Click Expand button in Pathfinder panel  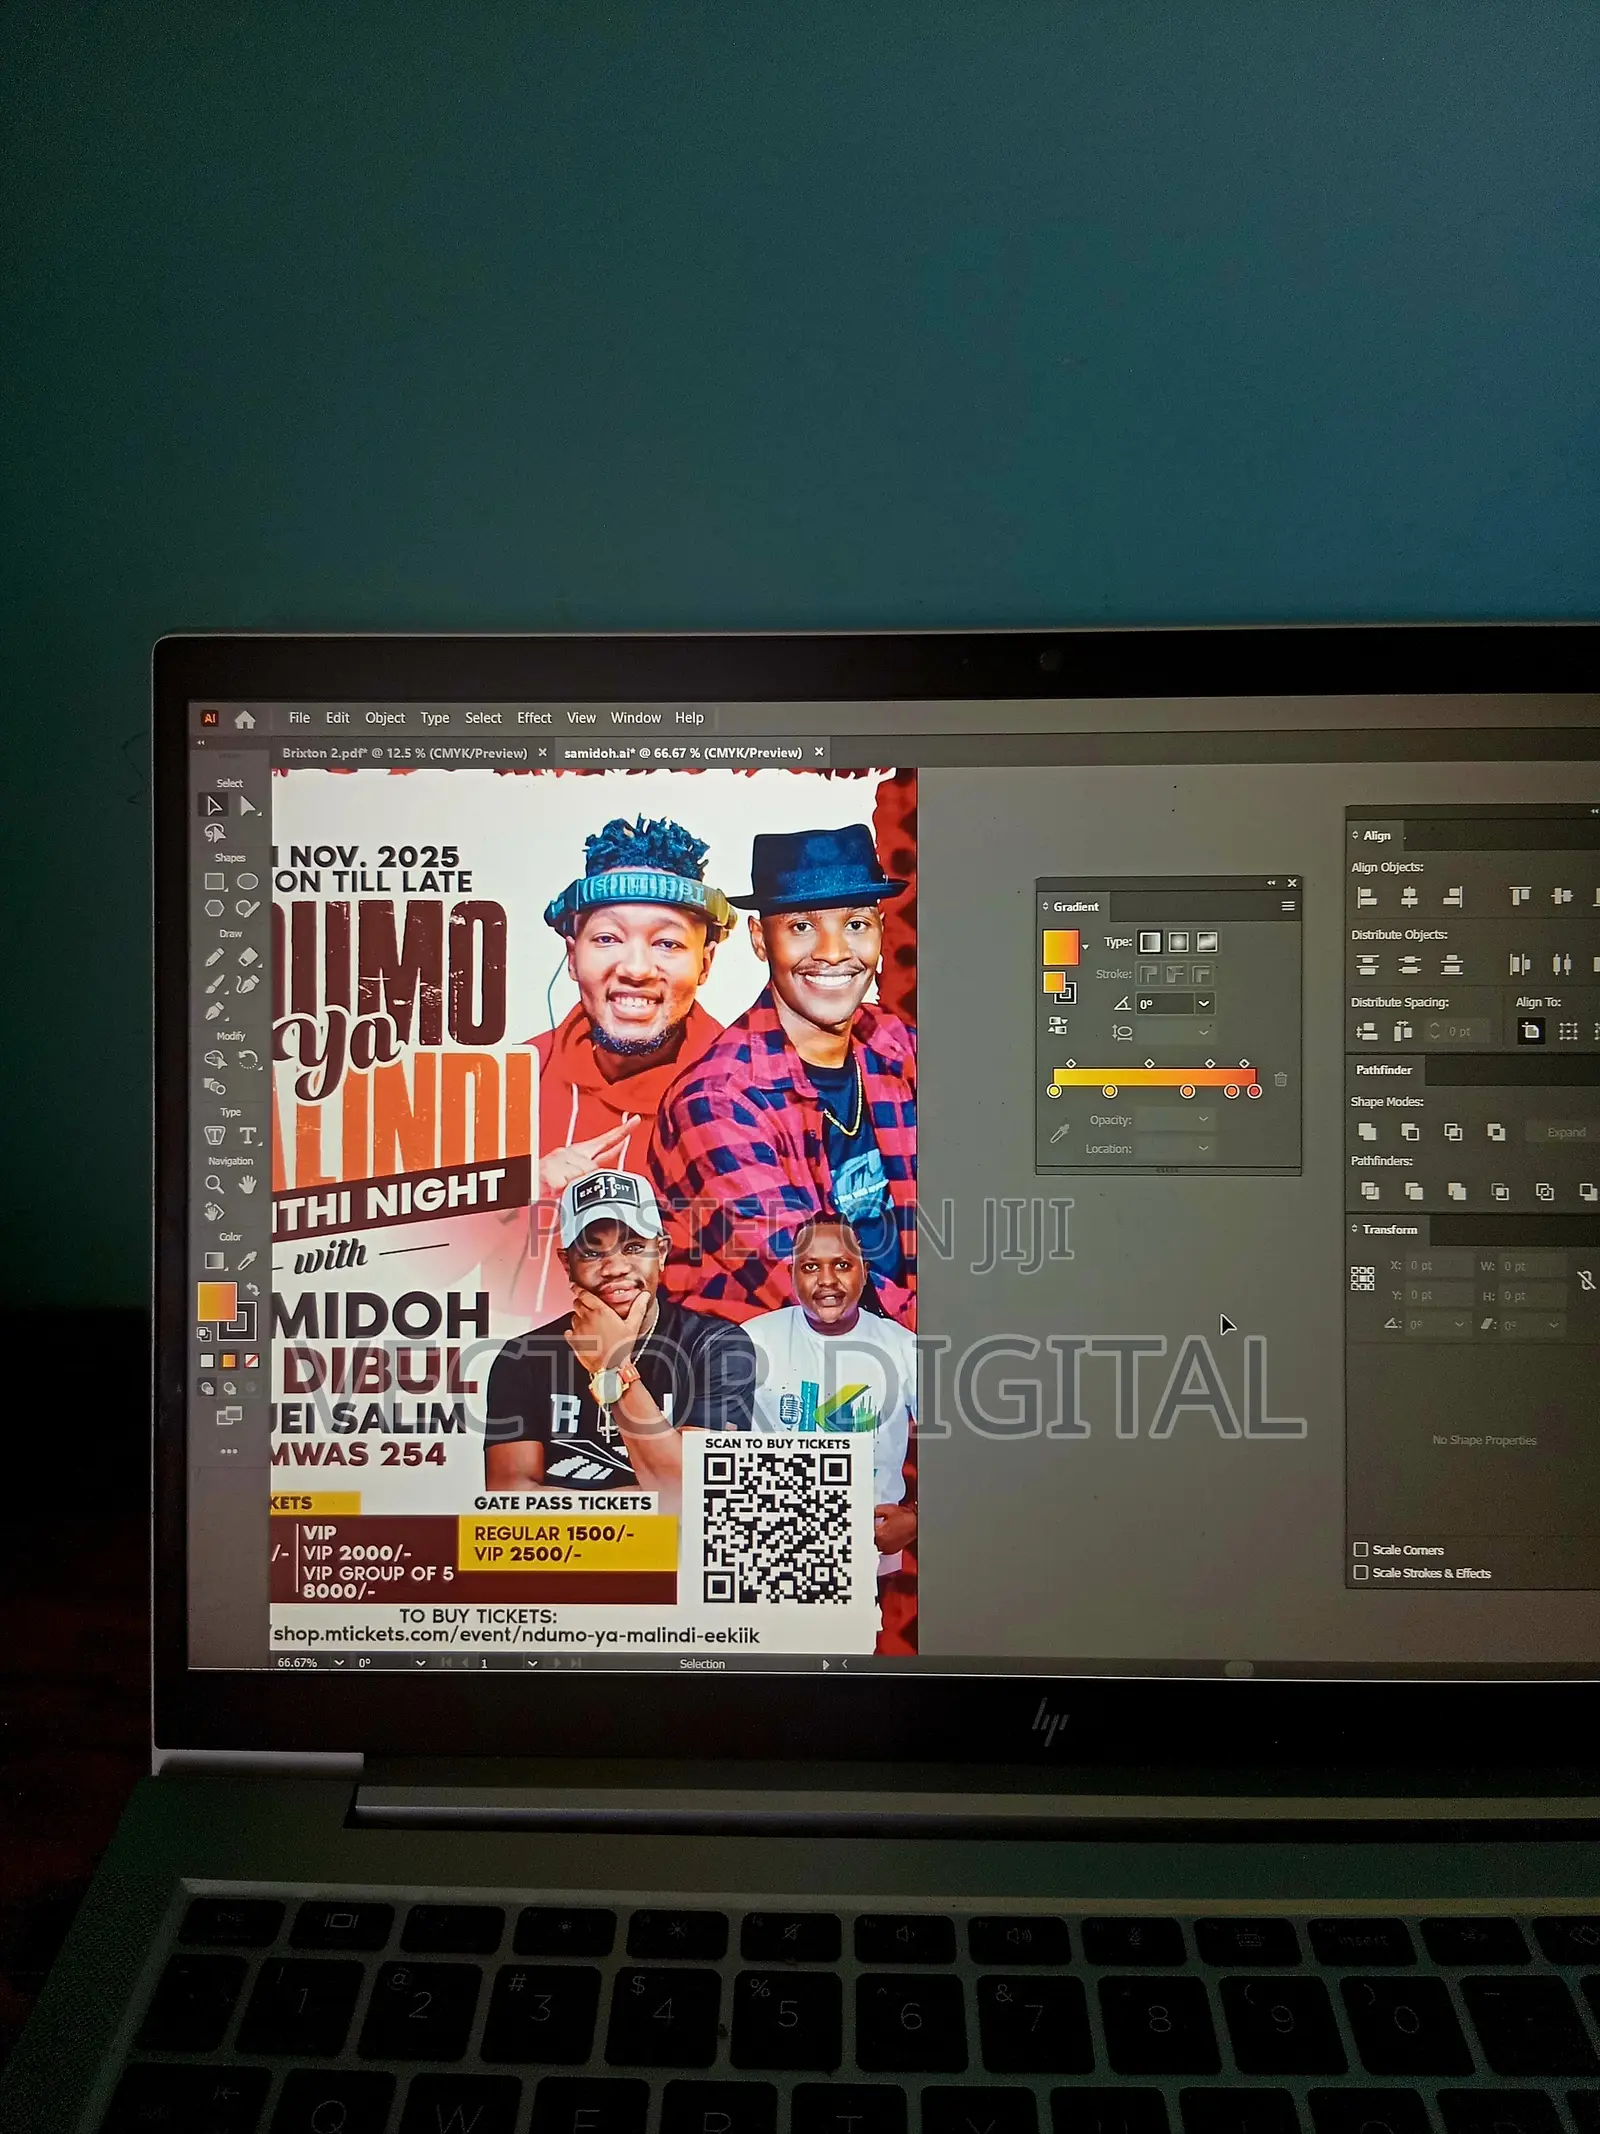tap(1566, 1132)
